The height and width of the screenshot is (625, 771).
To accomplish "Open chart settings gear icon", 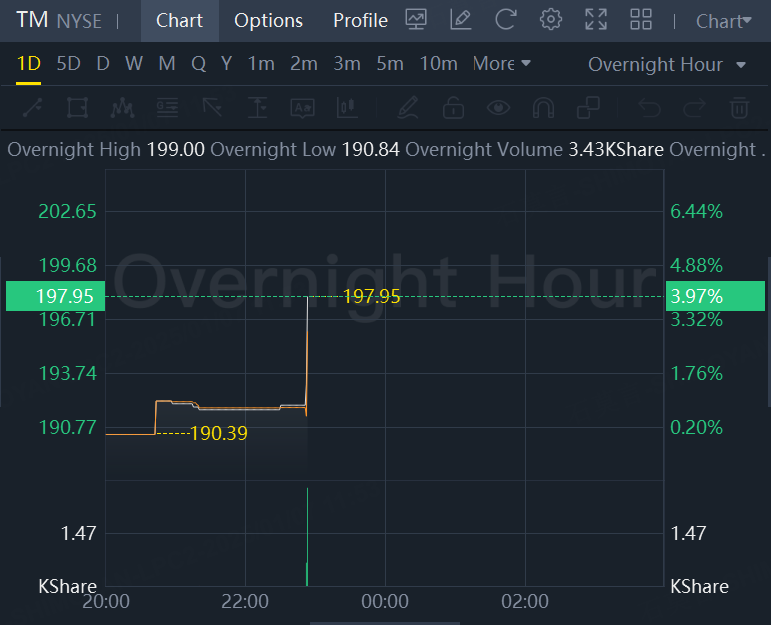I will click(x=551, y=20).
